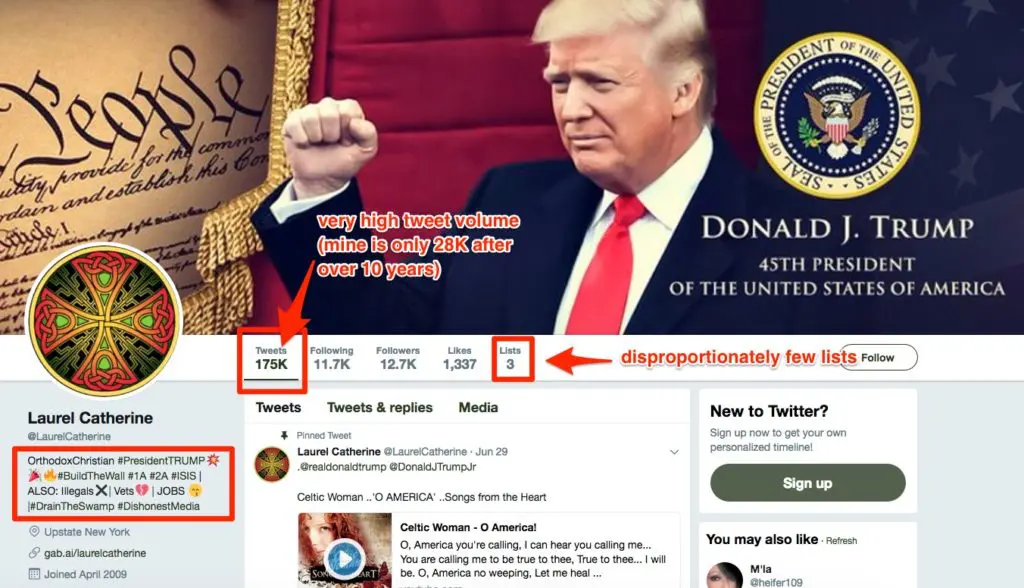View the 11.7K Following count
The width and height of the screenshot is (1024, 588).
pos(332,358)
